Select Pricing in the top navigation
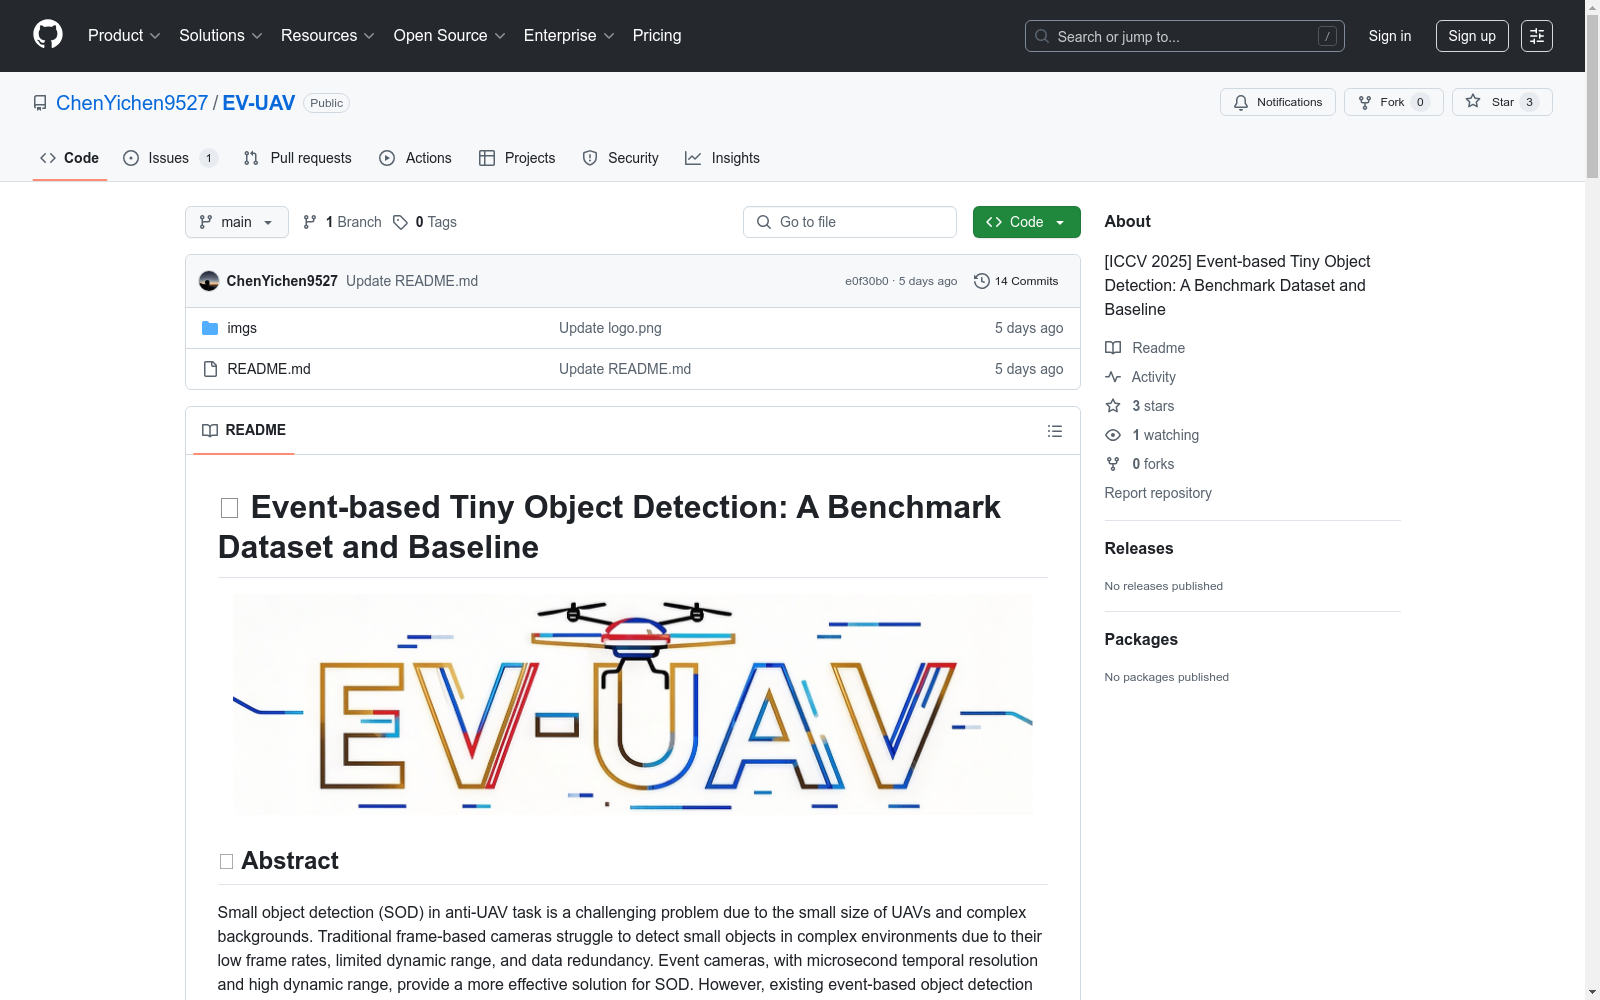The height and width of the screenshot is (1000, 1600). point(656,35)
